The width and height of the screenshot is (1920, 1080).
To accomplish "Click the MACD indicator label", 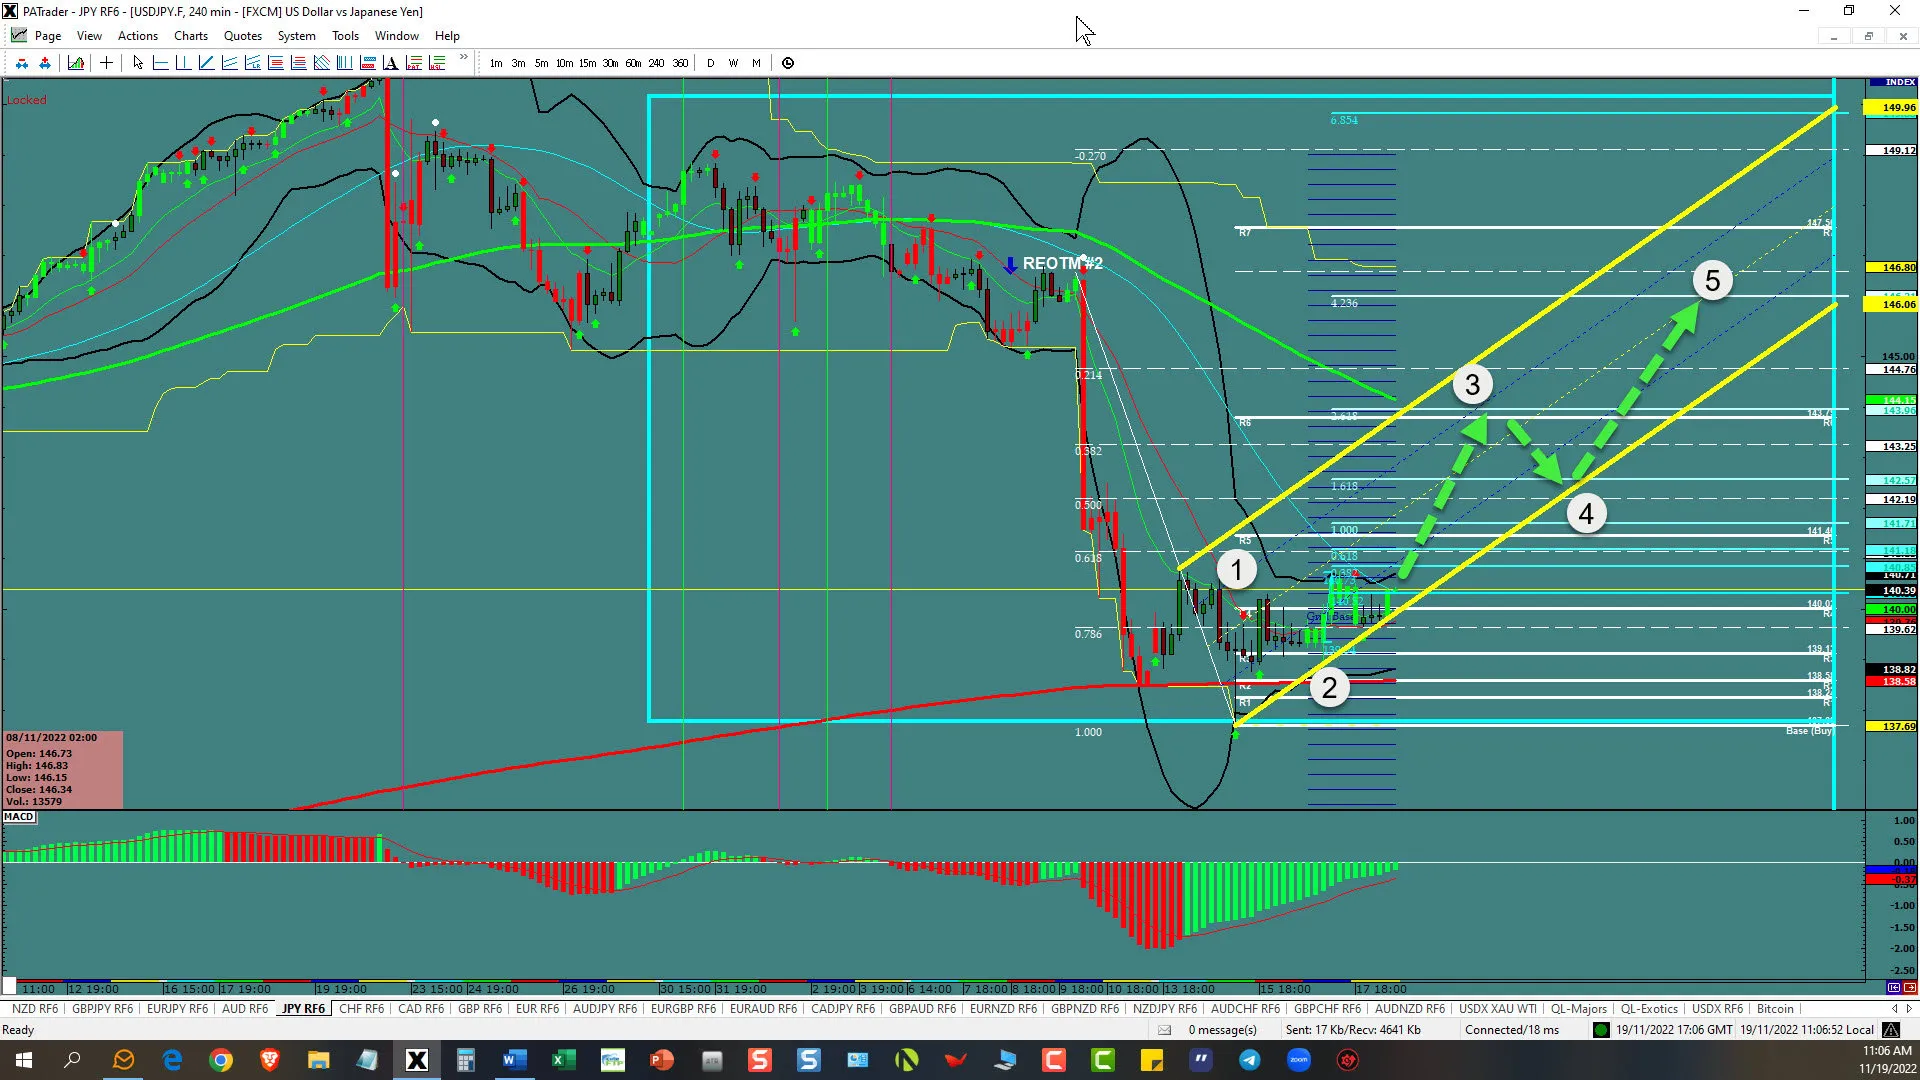I will [x=19, y=817].
